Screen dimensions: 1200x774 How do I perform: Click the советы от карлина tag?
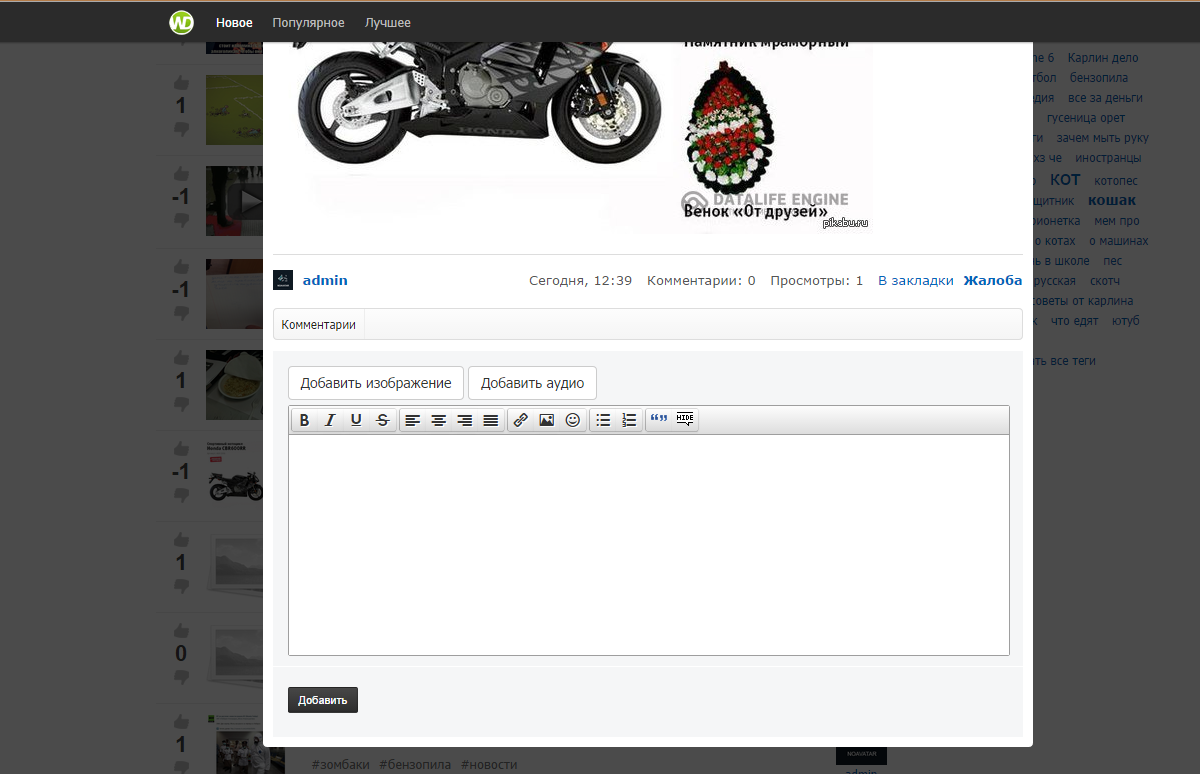point(1081,301)
